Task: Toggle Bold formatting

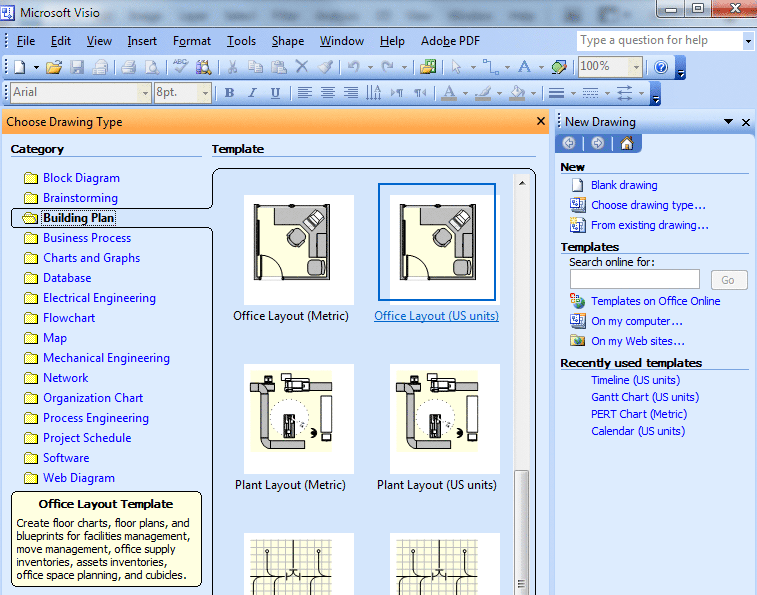Action: click(x=229, y=93)
